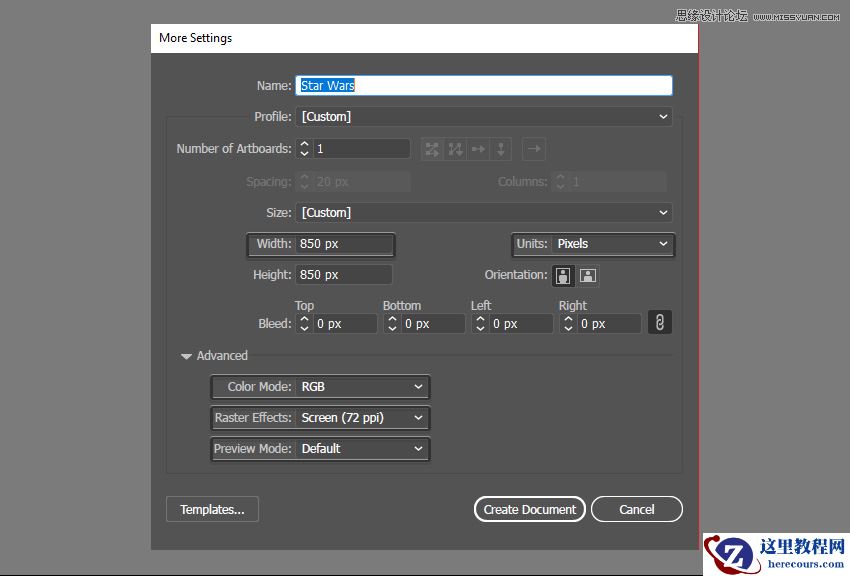Click Arrange by Column artboard icon
The height and width of the screenshot is (576, 850).
pos(501,149)
